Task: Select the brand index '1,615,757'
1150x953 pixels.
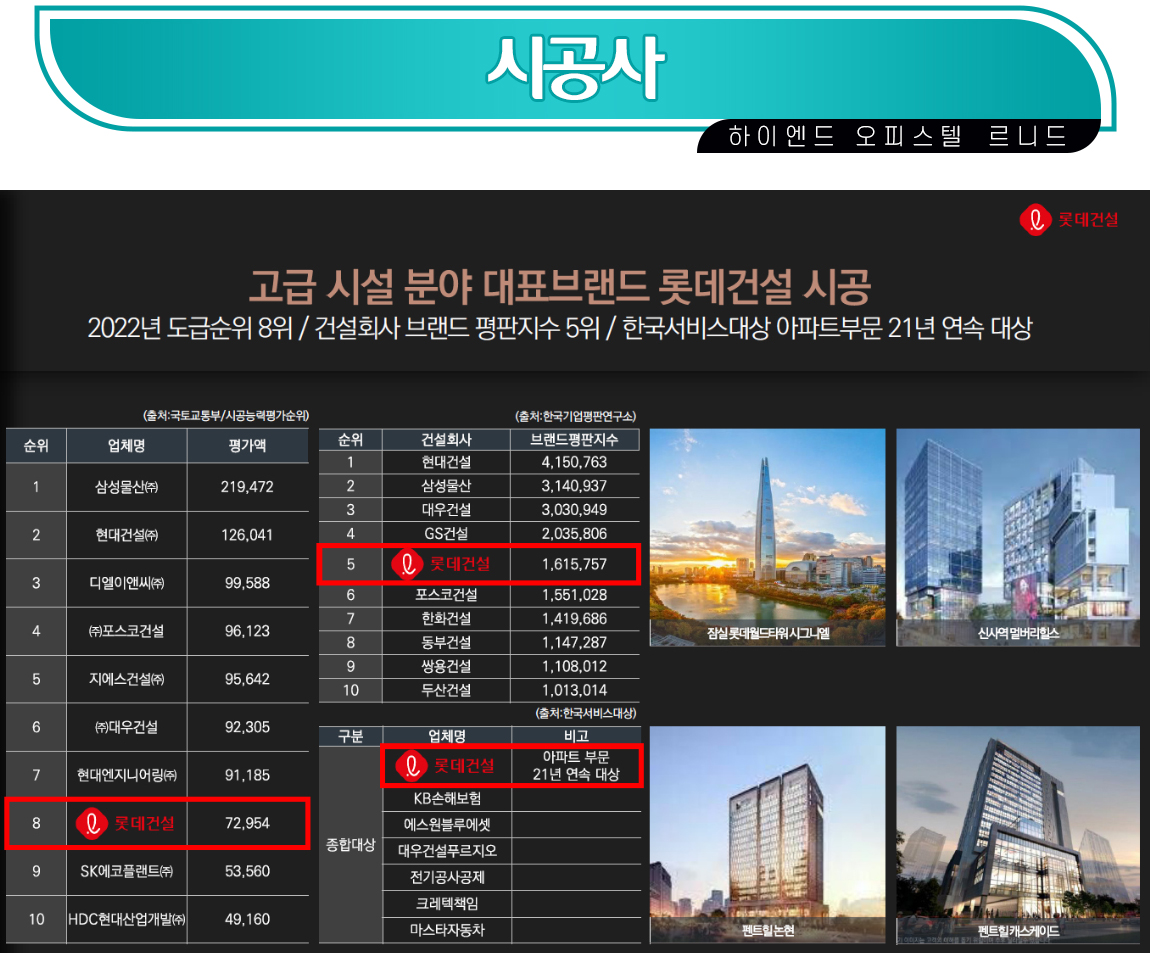Action: point(574,564)
